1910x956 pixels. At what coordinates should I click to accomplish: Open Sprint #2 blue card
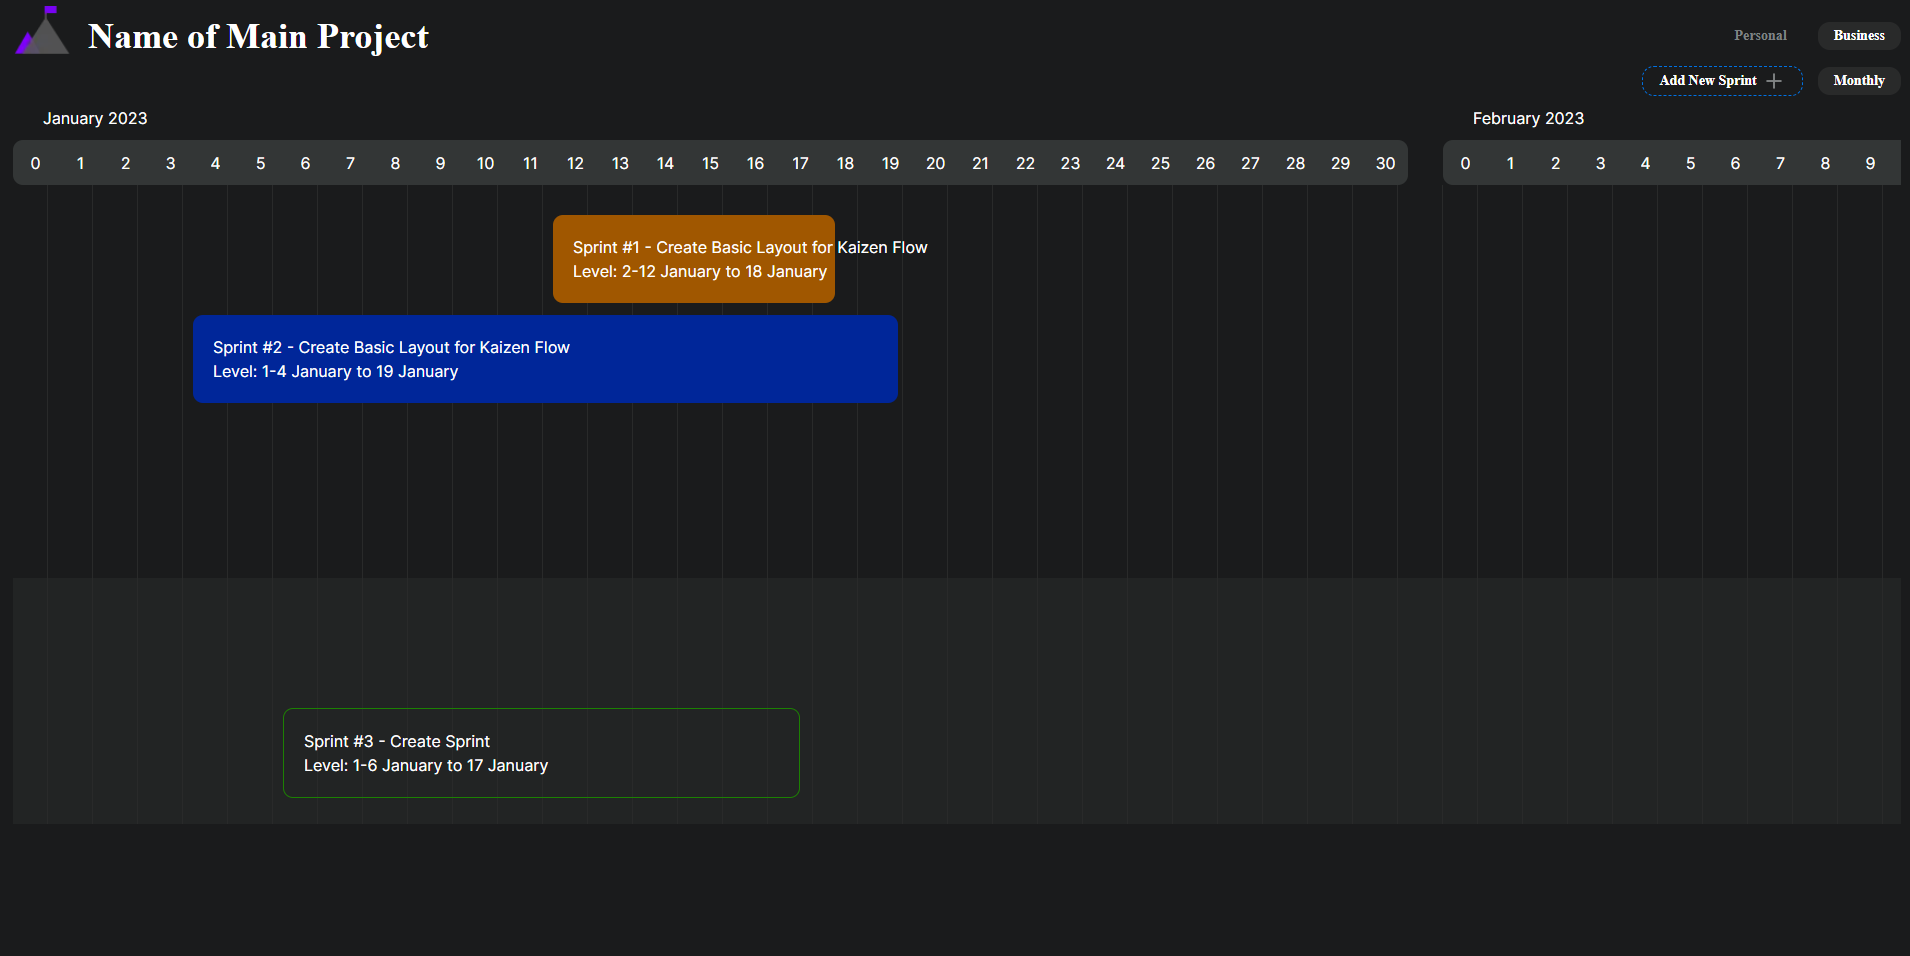coord(545,359)
